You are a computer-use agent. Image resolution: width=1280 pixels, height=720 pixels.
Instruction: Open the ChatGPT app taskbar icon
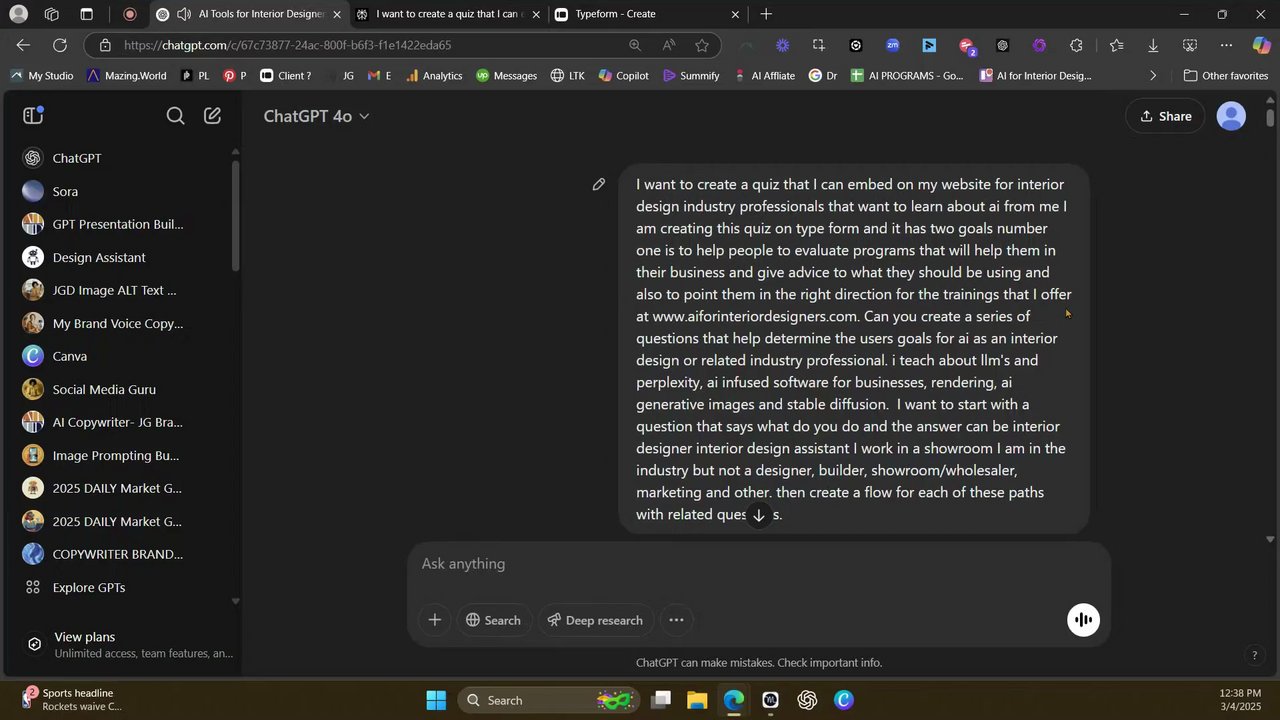pos(807,700)
